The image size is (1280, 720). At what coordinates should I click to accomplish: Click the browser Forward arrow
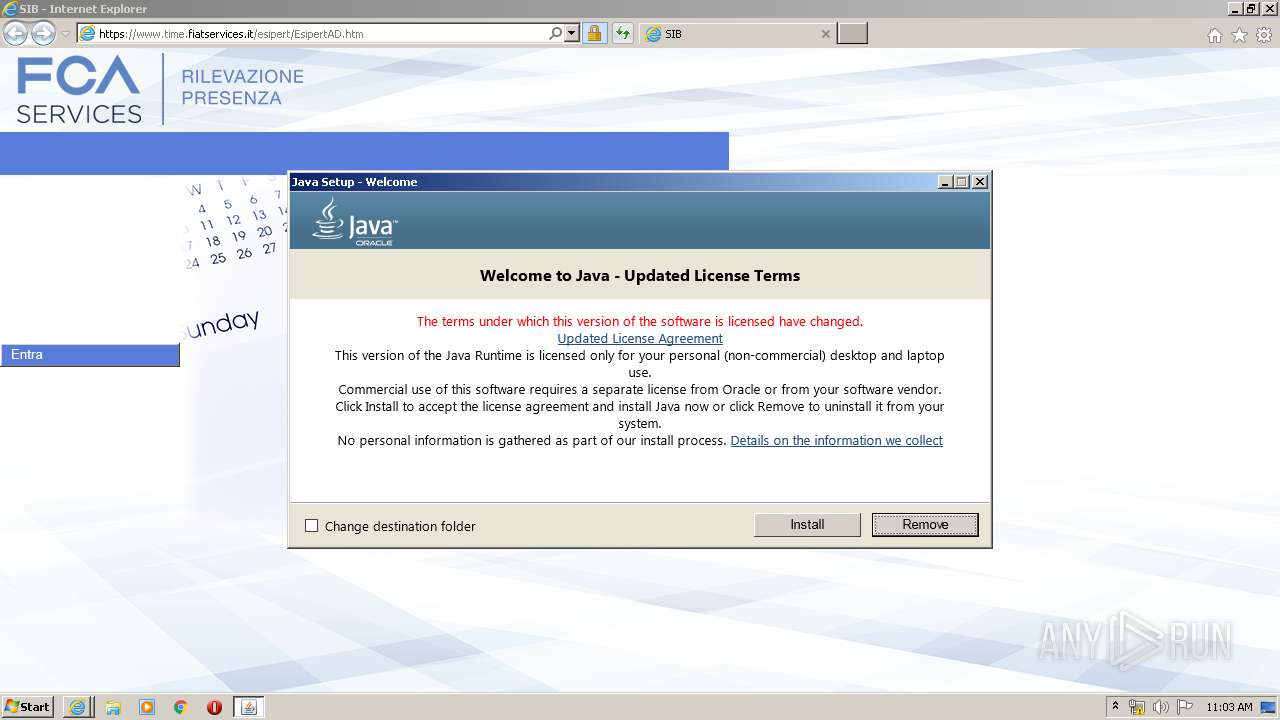43,34
